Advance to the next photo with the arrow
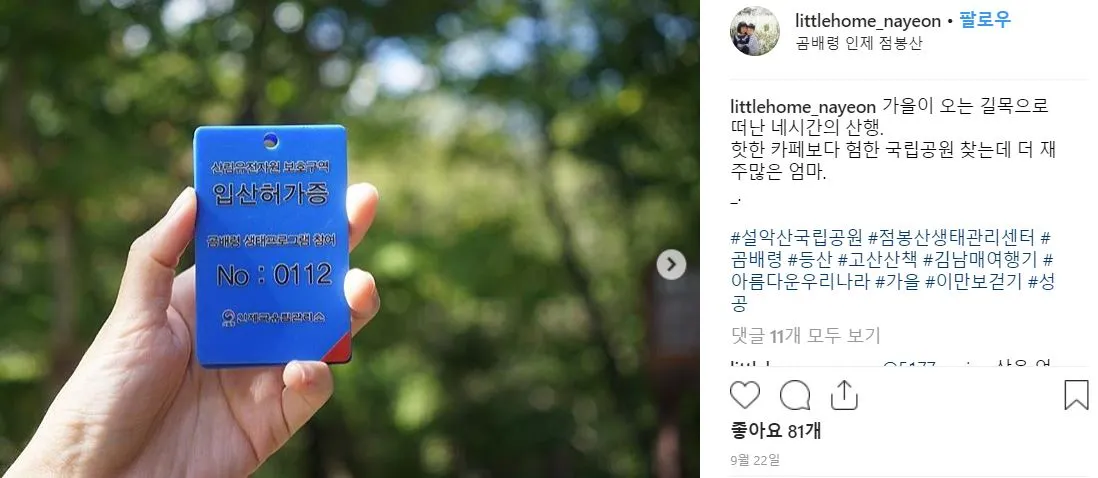The height and width of the screenshot is (478, 1098). 671,265
